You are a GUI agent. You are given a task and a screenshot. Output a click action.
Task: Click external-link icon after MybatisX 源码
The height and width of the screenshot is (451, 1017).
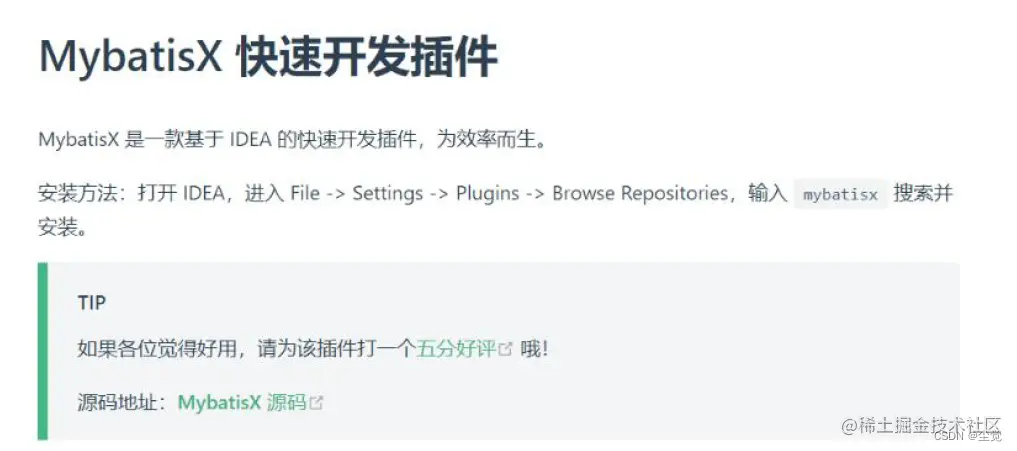pos(316,403)
